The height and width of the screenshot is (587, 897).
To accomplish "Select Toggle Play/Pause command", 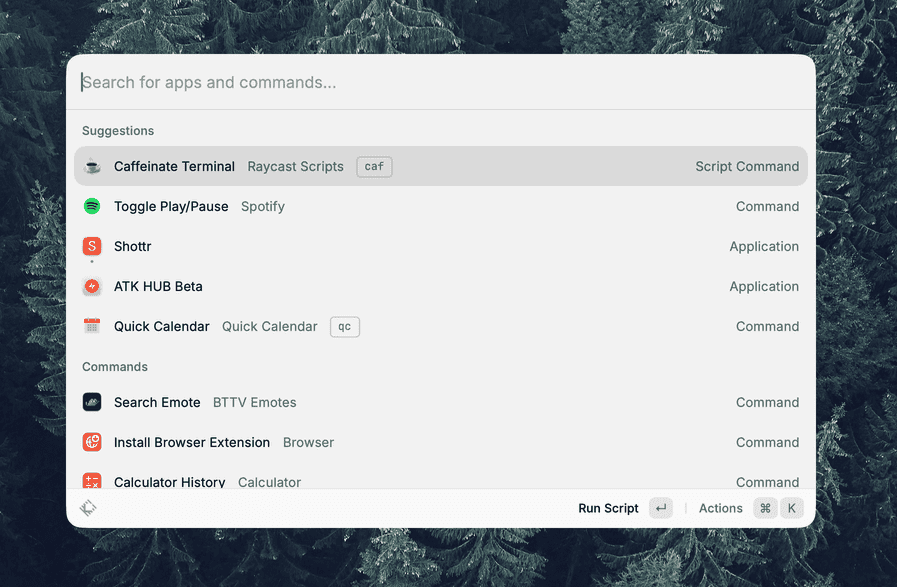I will (440, 207).
